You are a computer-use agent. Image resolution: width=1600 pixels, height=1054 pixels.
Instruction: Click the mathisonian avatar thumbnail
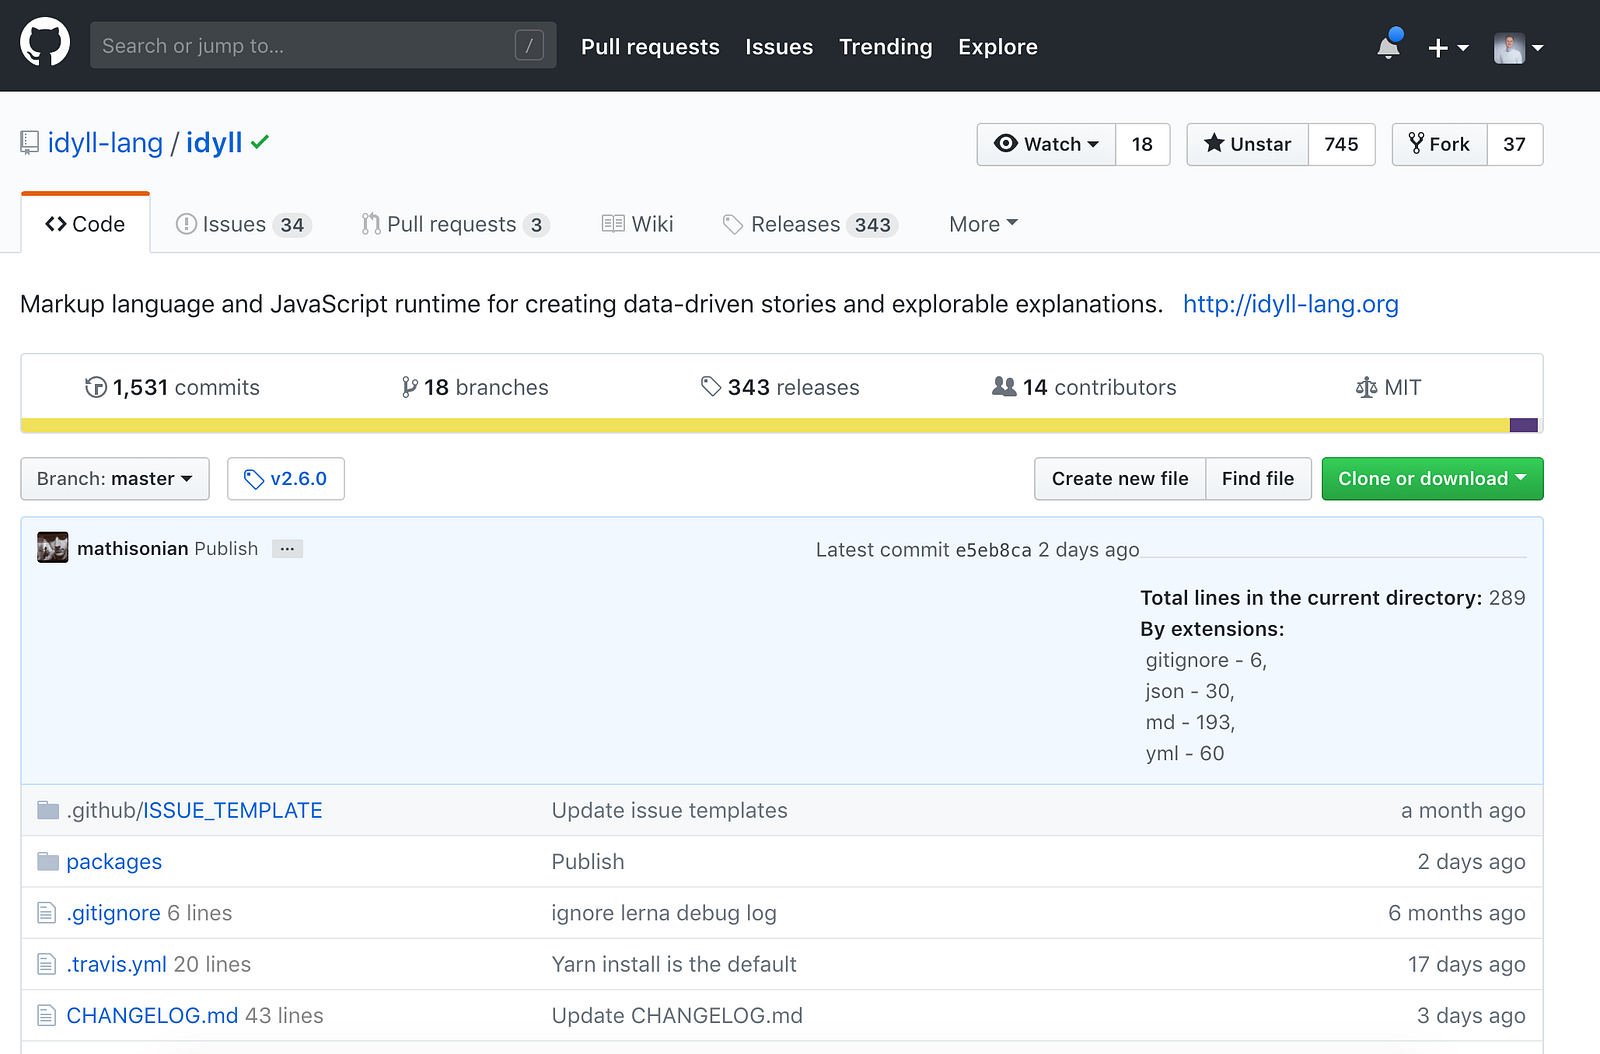[53, 548]
